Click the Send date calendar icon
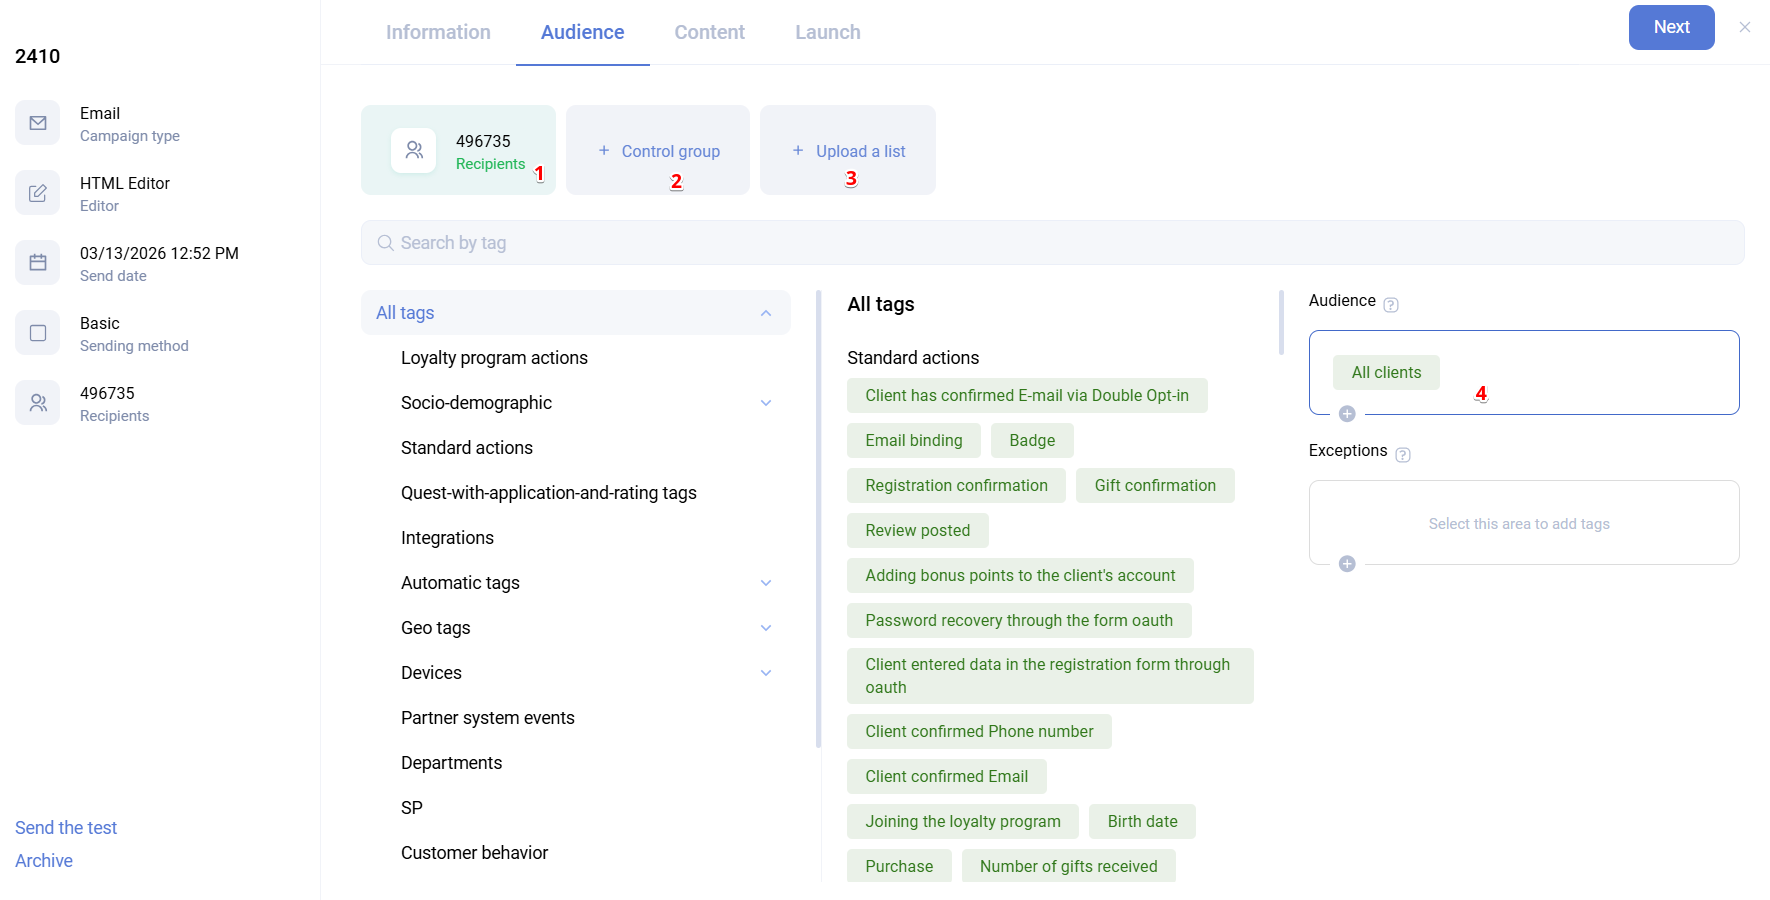The height and width of the screenshot is (900, 1770). (38, 263)
